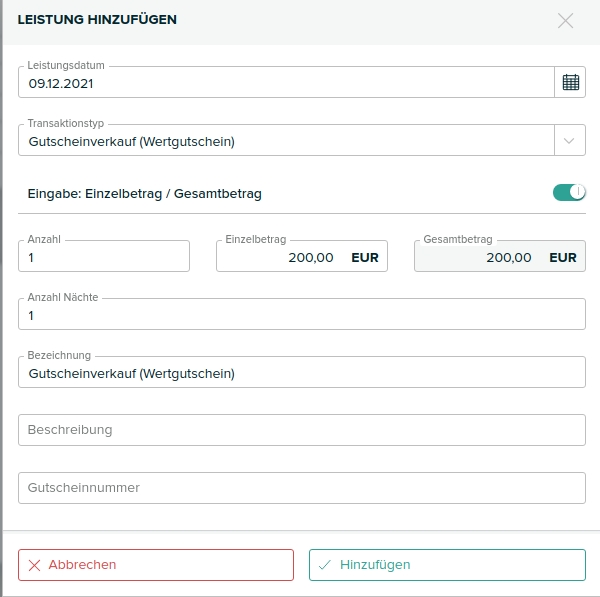Focus the Gutscheinnummer input field

pyautogui.click(x=301, y=488)
